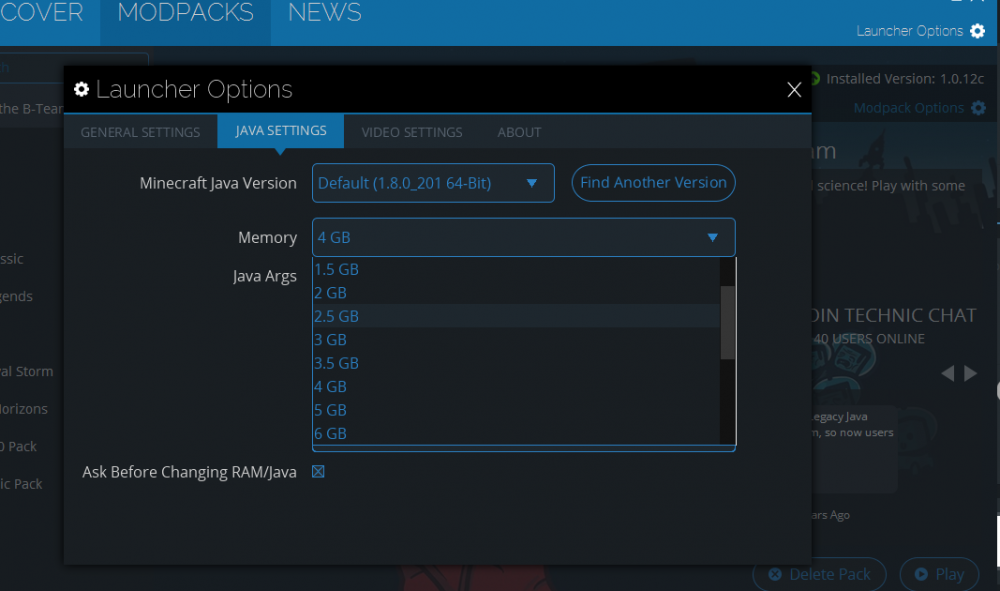Close the Launcher Options dialog
This screenshot has width=1000, height=591.
point(794,90)
